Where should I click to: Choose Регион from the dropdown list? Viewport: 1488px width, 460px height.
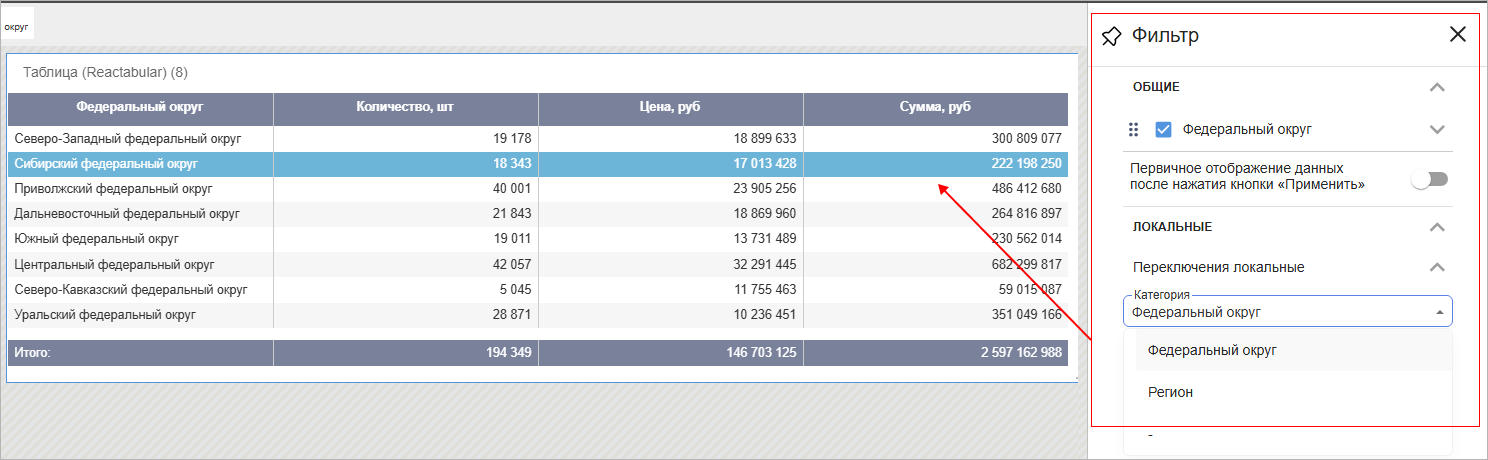click(1170, 392)
